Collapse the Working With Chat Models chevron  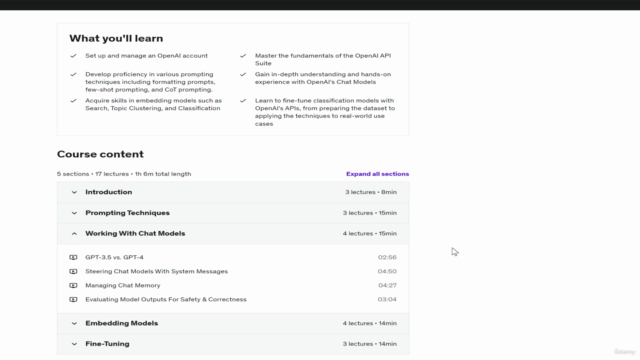(74, 233)
